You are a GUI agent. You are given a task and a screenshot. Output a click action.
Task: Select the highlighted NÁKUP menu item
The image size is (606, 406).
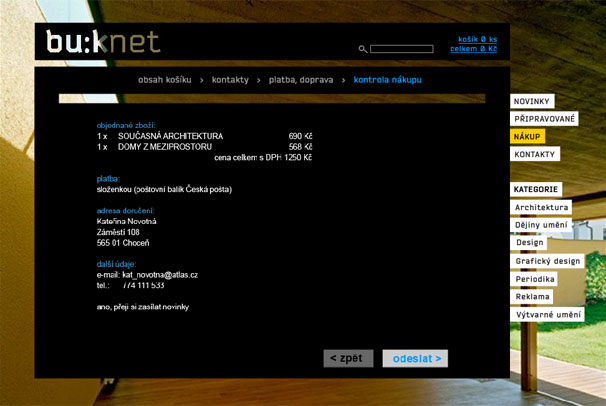(527, 136)
